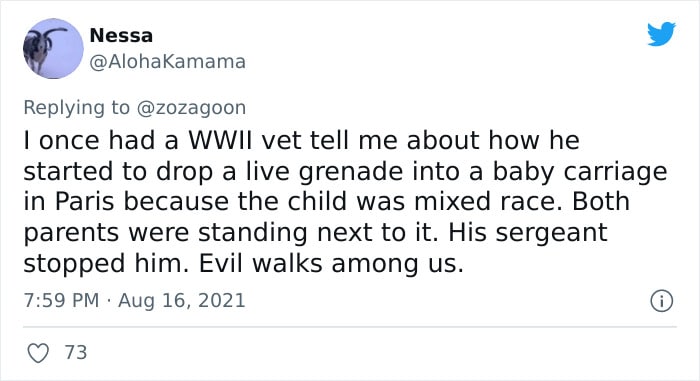Click the "I once had a" text
The width and height of the screenshot is (700, 381).
pos(101,141)
